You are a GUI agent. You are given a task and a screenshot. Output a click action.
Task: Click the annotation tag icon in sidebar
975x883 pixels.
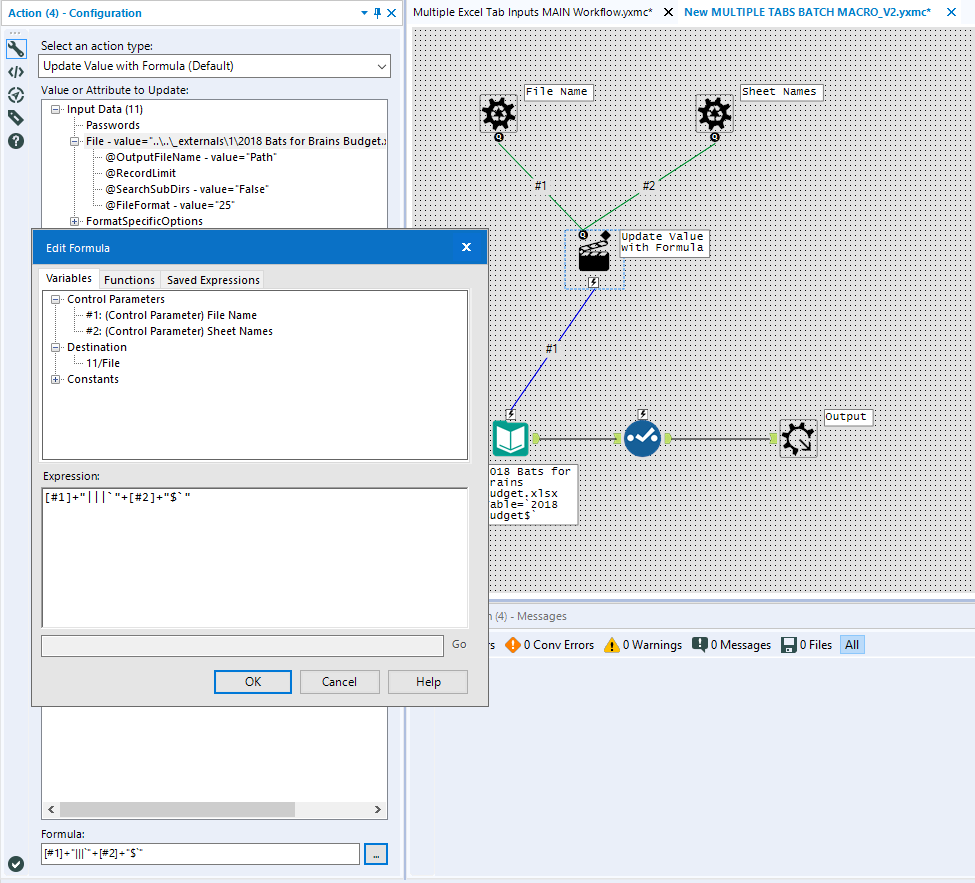(x=16, y=118)
